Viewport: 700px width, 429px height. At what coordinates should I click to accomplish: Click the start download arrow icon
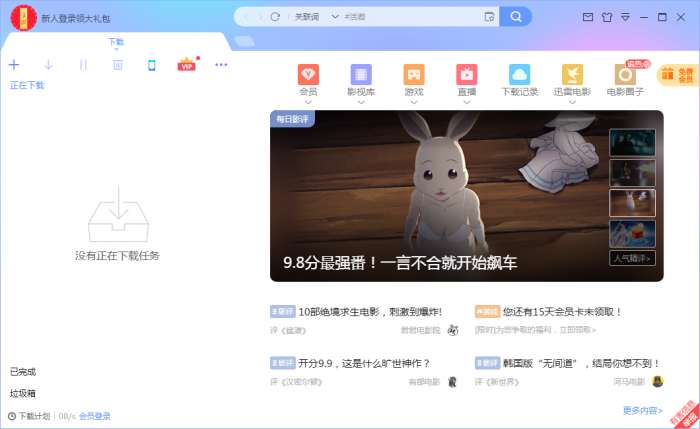(48, 65)
